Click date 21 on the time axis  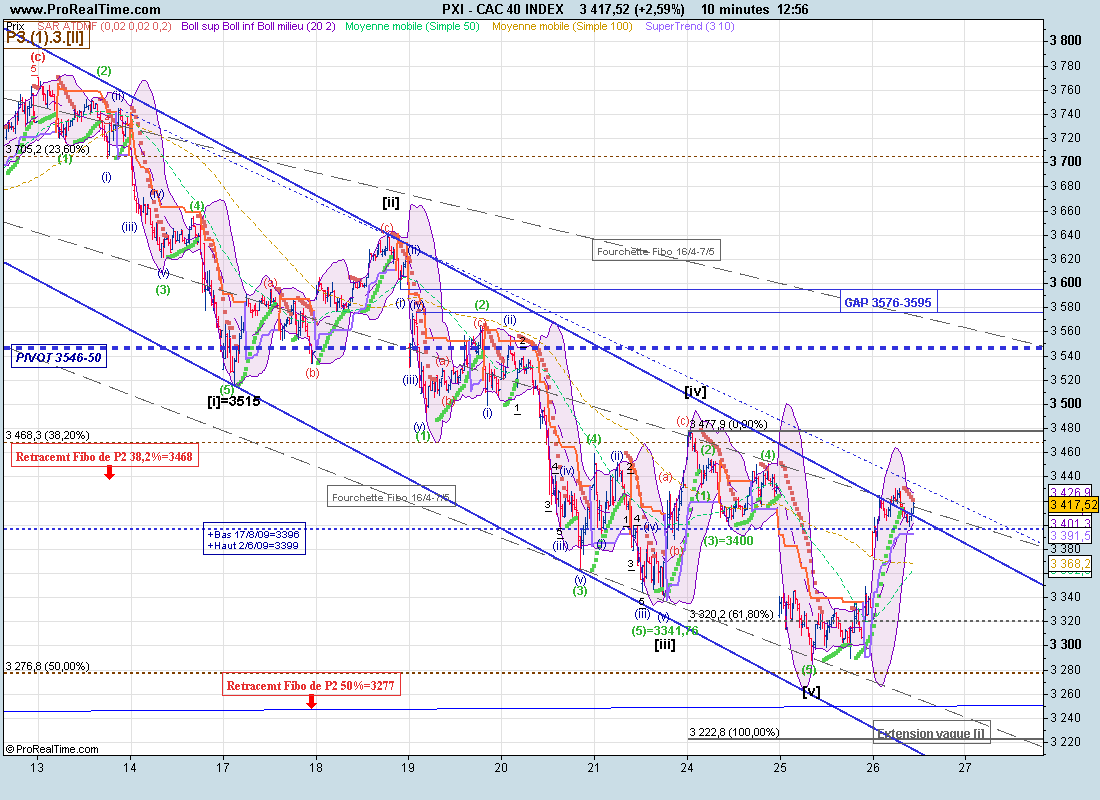tap(594, 767)
